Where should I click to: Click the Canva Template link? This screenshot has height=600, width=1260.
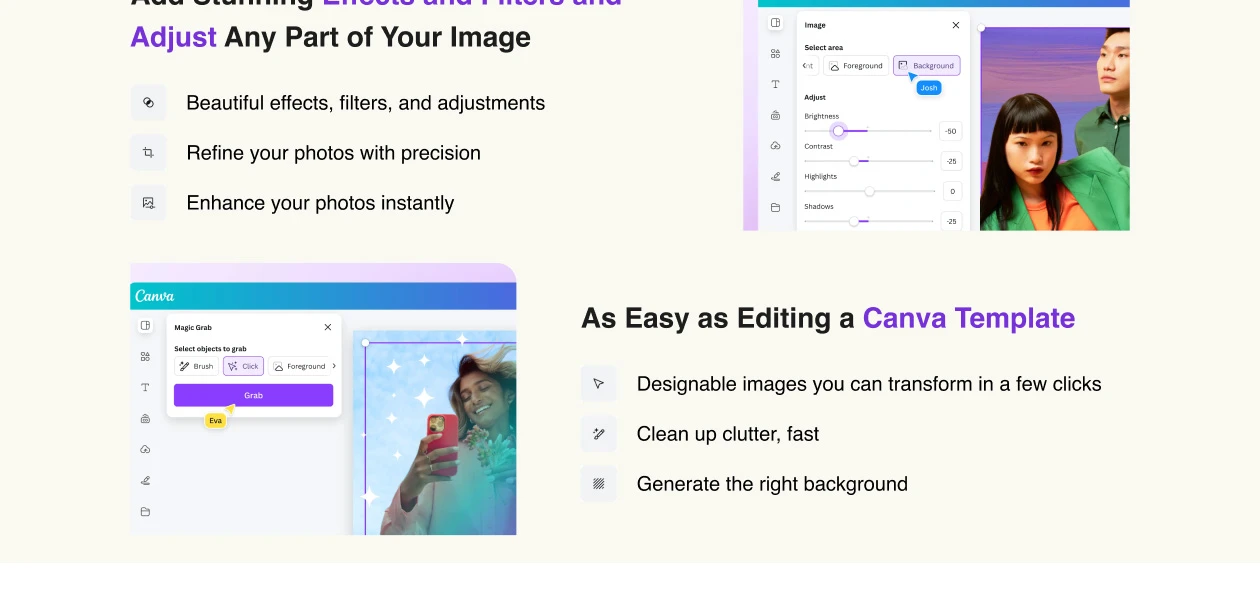pos(967,318)
